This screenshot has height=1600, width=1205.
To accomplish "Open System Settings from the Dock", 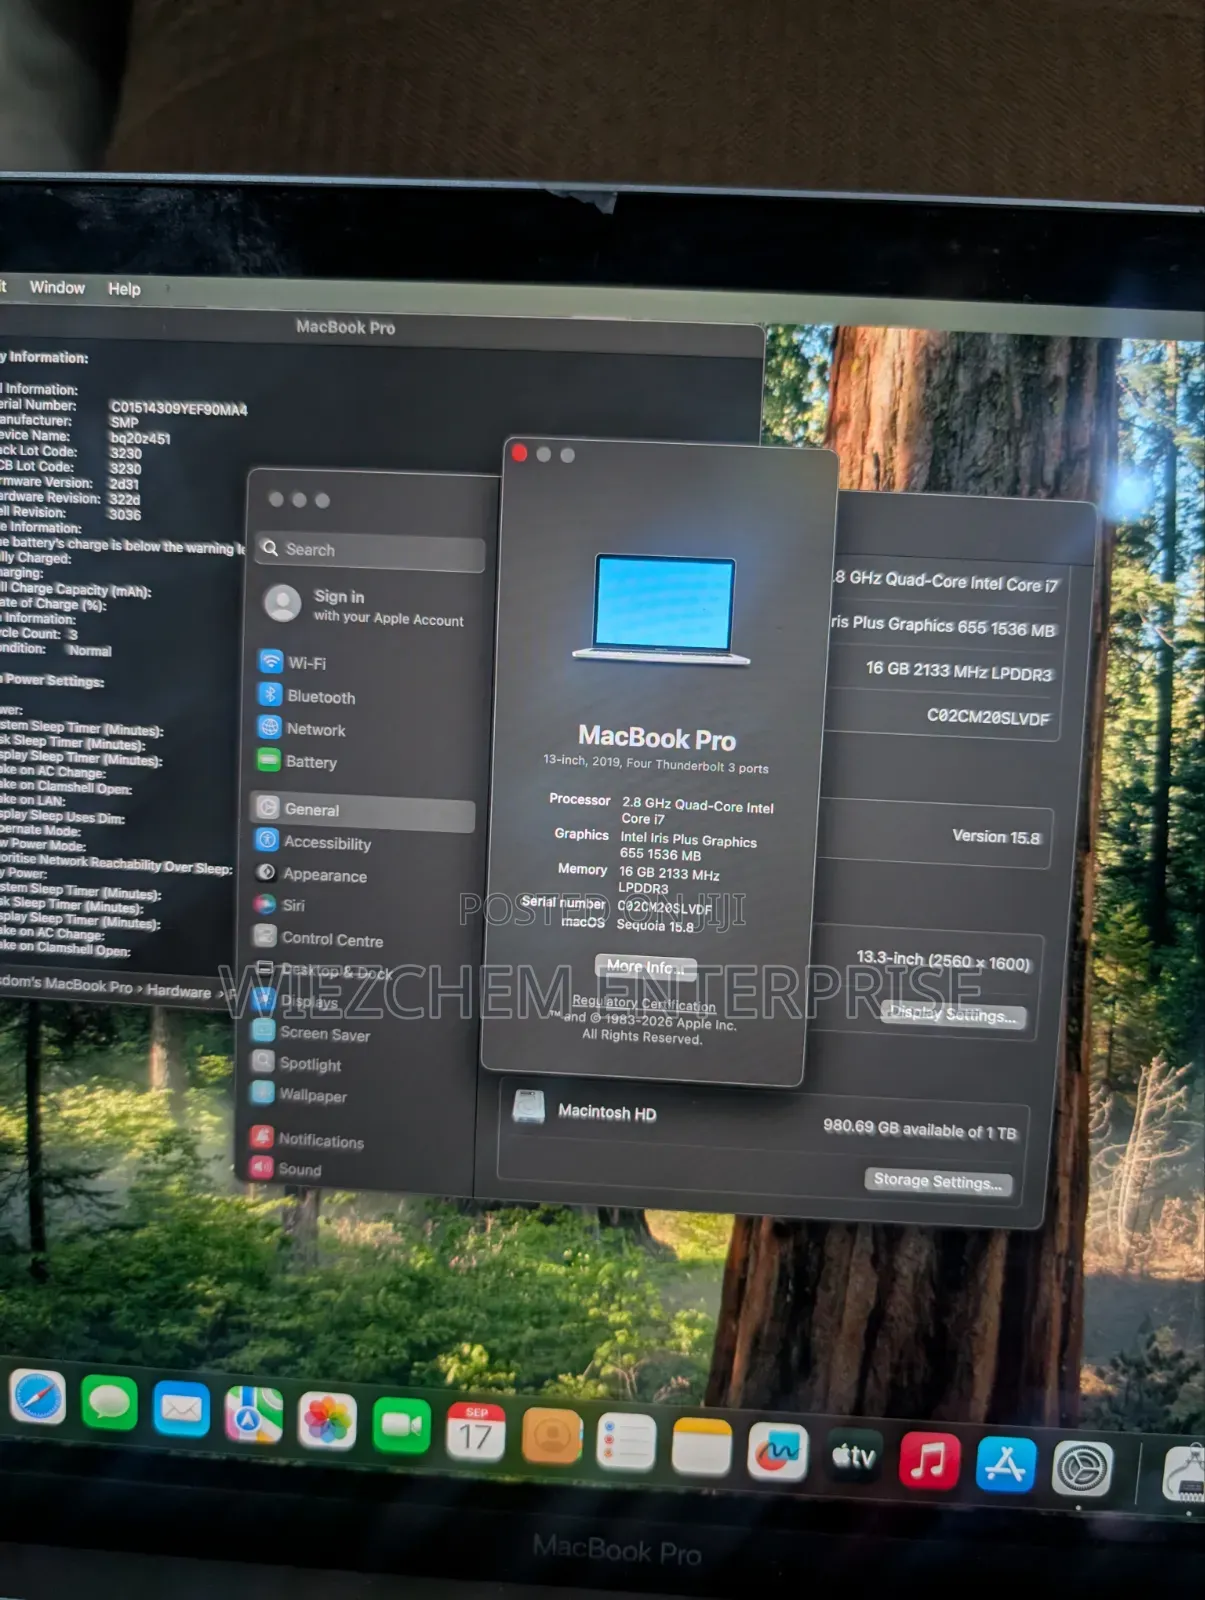I will pos(1082,1469).
